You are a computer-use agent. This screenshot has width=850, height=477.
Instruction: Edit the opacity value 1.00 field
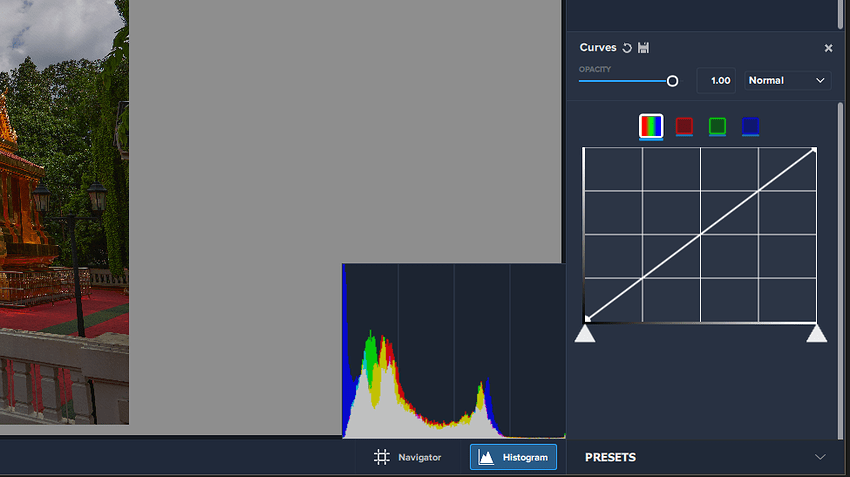716,80
